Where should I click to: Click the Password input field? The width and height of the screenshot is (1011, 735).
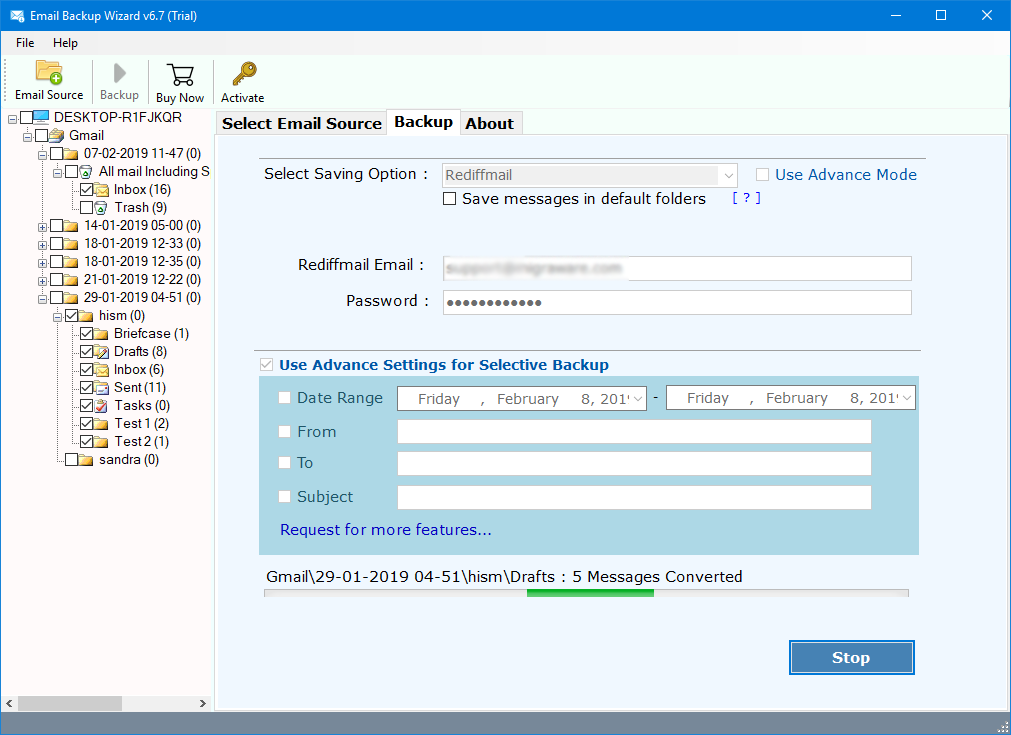tap(677, 302)
